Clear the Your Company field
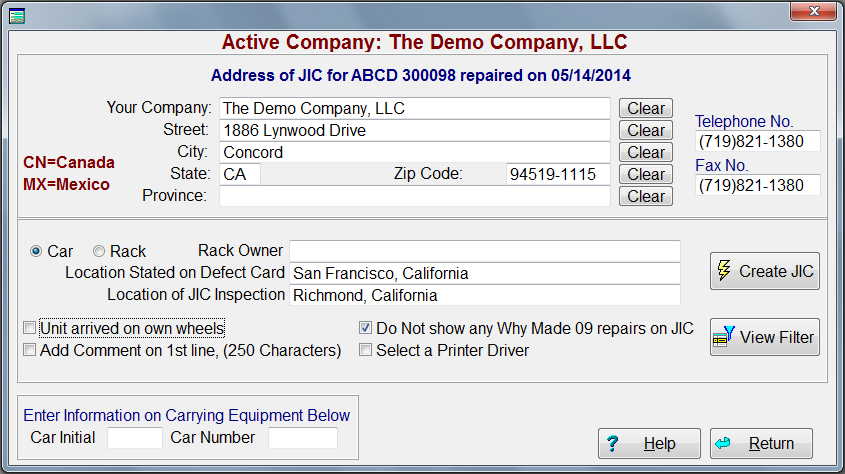The height and width of the screenshot is (474, 845). (x=646, y=108)
